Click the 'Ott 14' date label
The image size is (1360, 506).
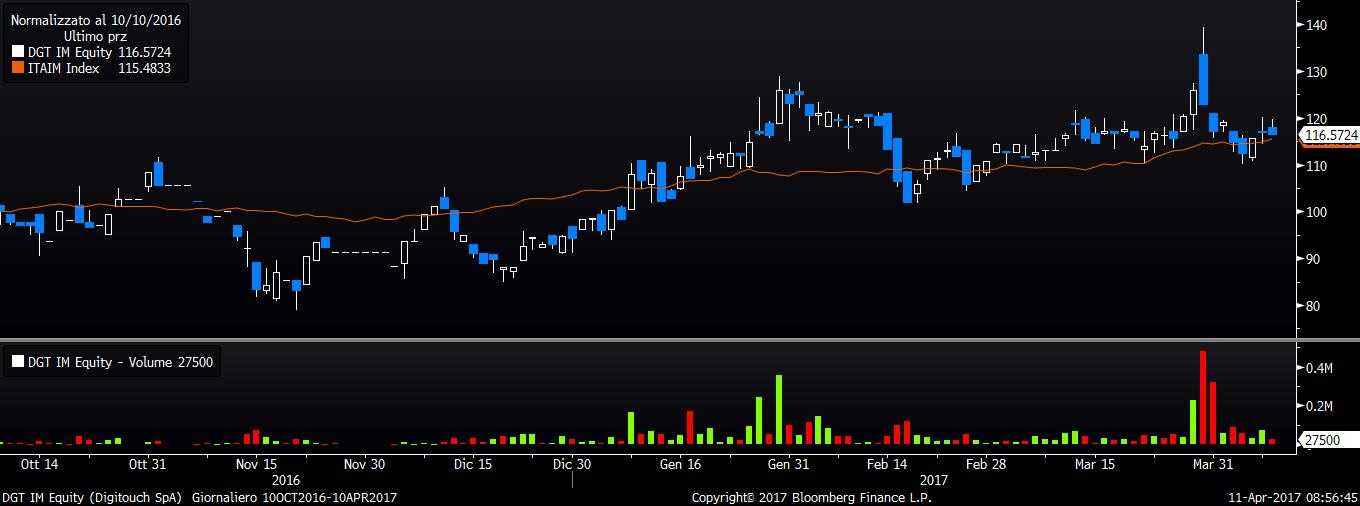pyautogui.click(x=39, y=464)
